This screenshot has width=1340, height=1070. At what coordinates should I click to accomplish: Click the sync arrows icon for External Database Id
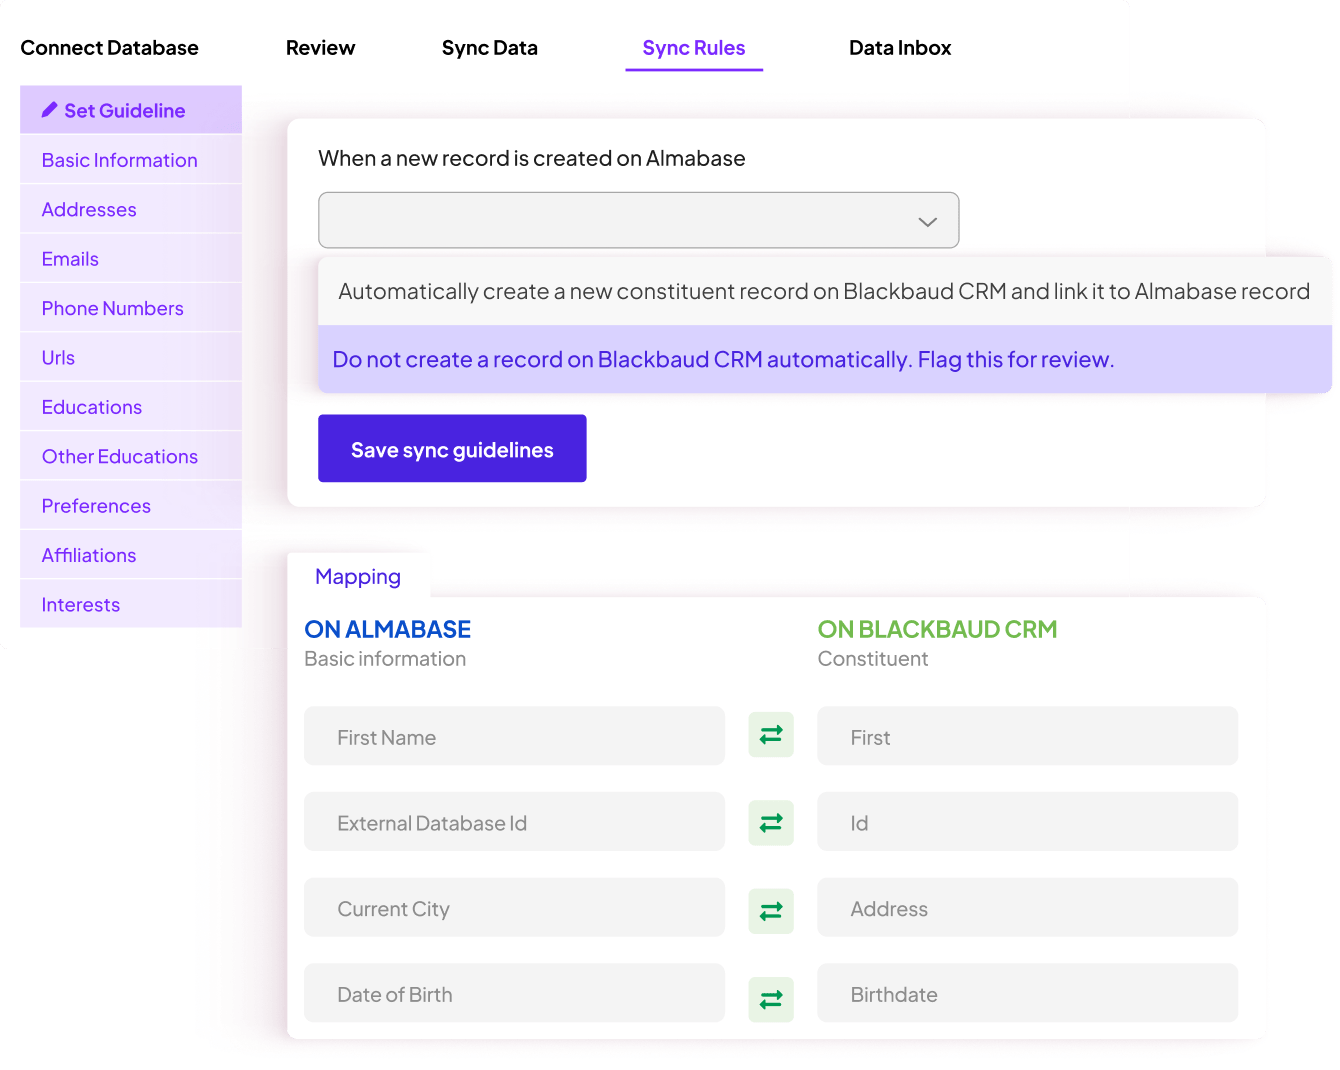pyautogui.click(x=771, y=823)
